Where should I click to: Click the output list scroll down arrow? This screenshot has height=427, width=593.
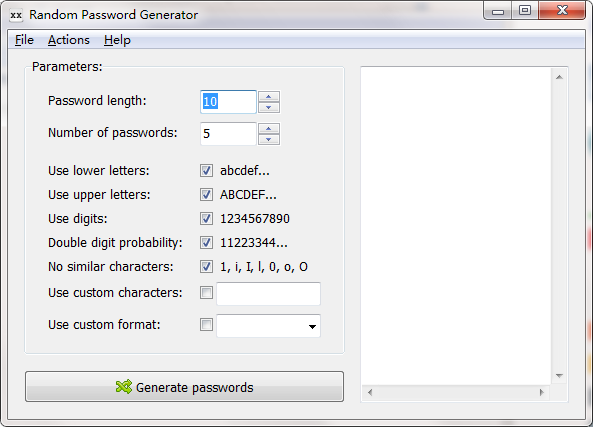tap(560, 376)
